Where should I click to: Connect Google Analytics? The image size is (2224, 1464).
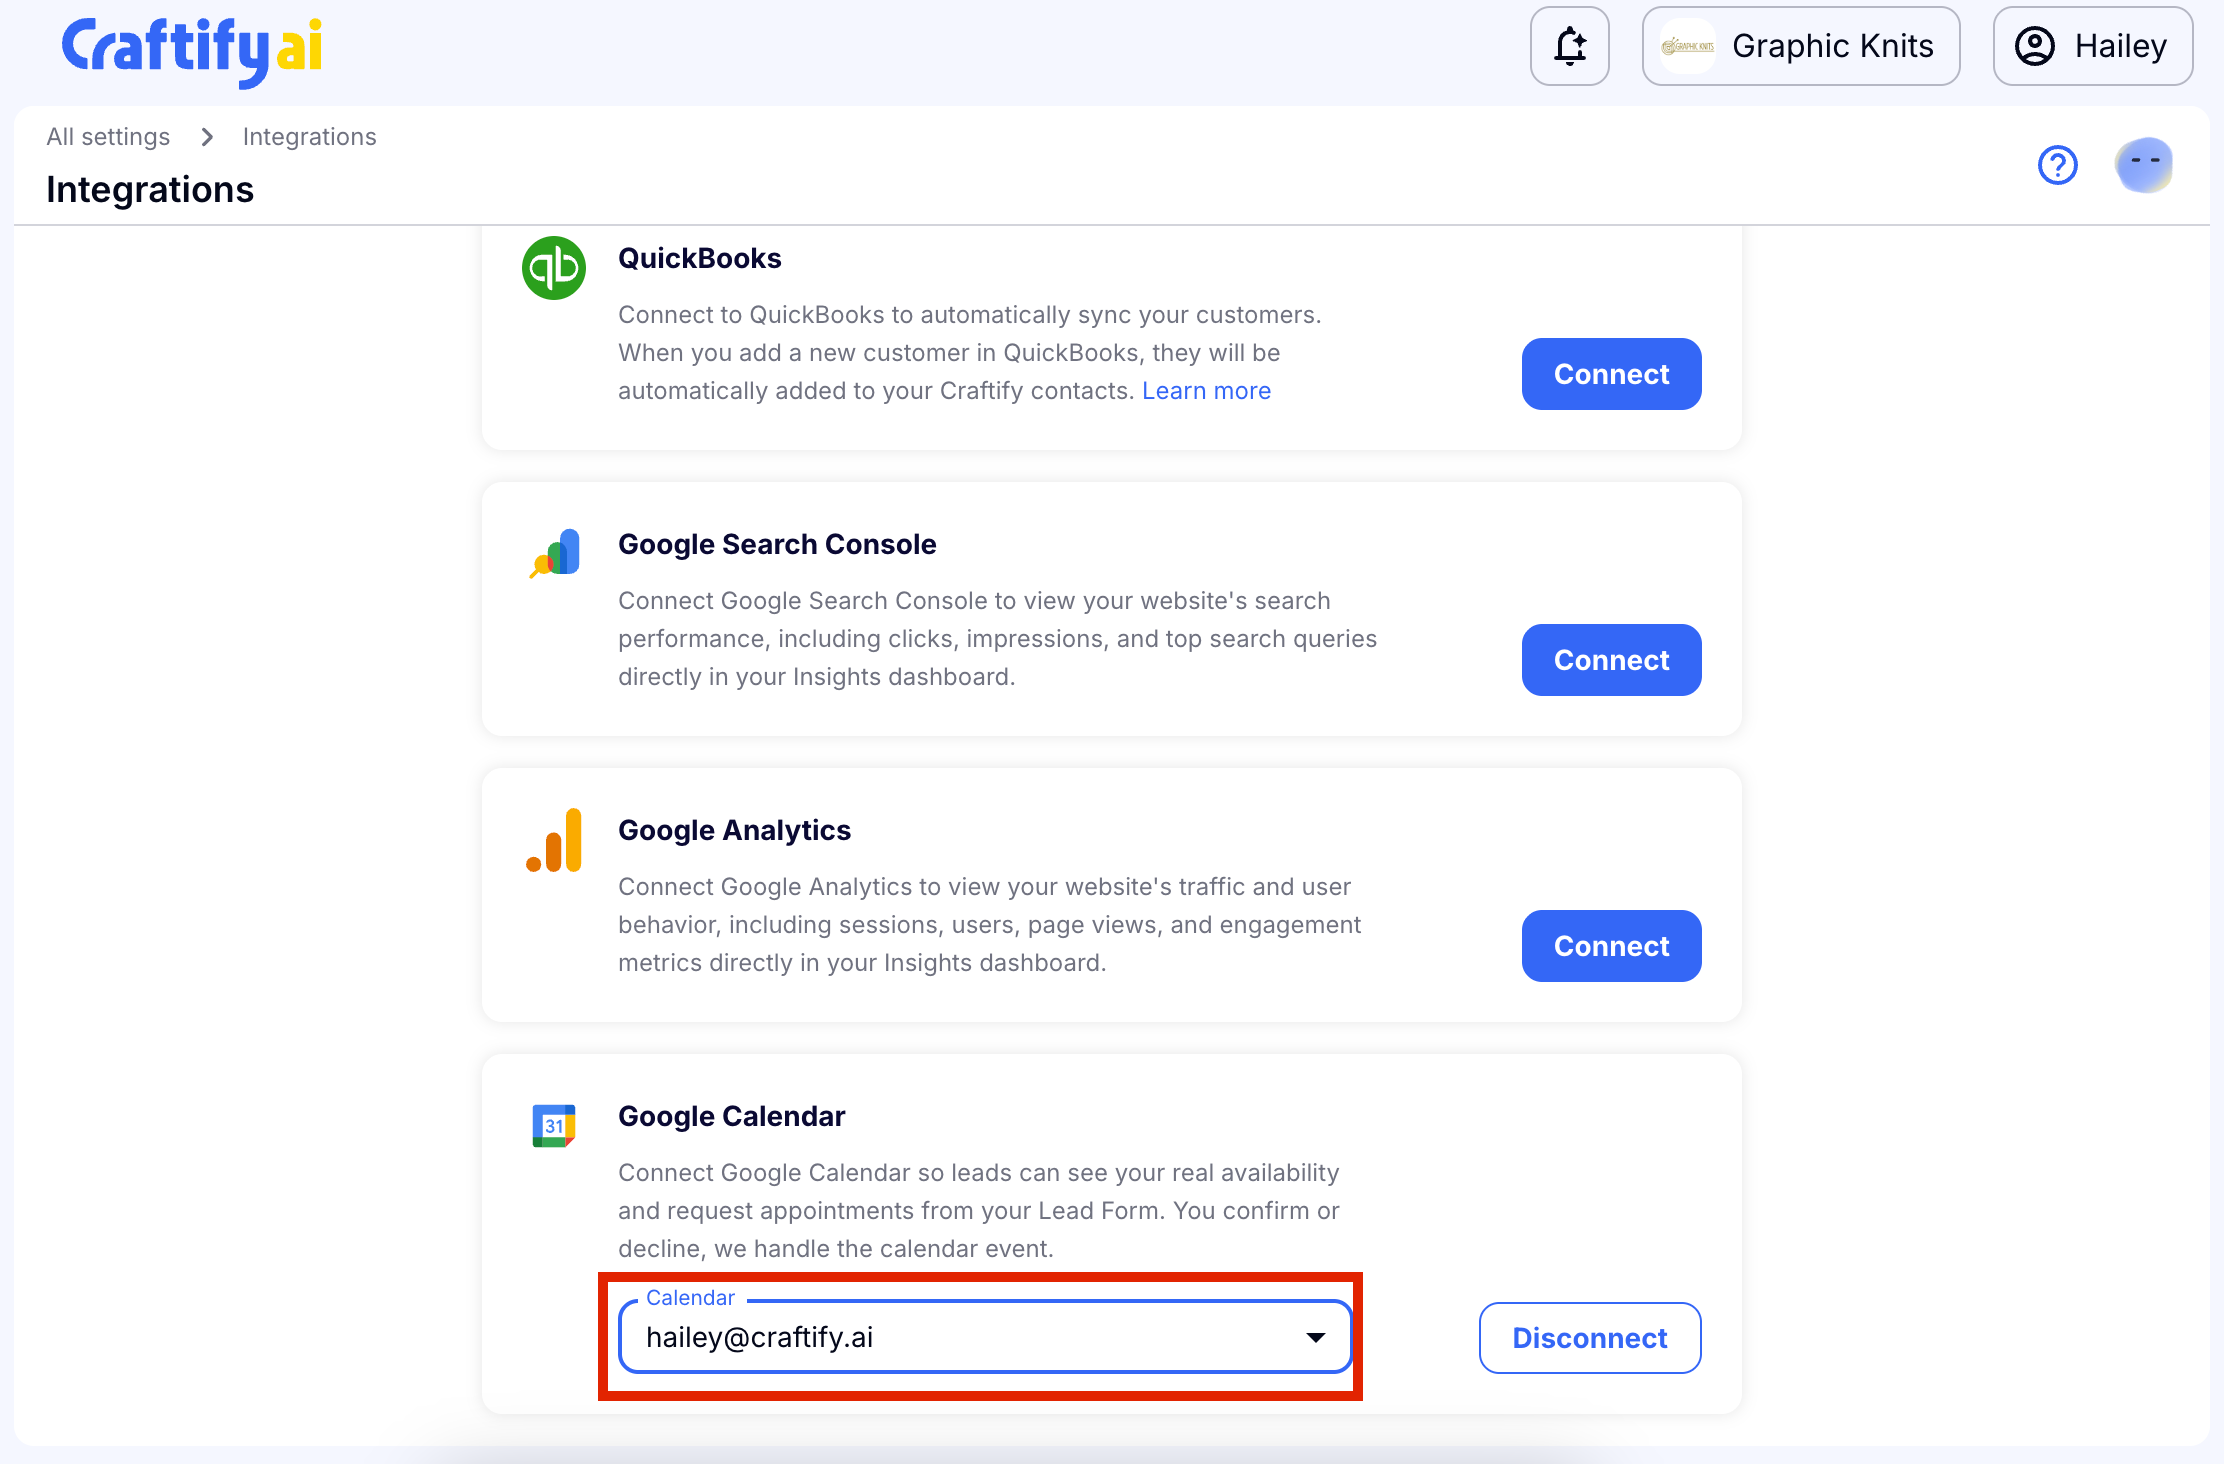click(x=1611, y=946)
